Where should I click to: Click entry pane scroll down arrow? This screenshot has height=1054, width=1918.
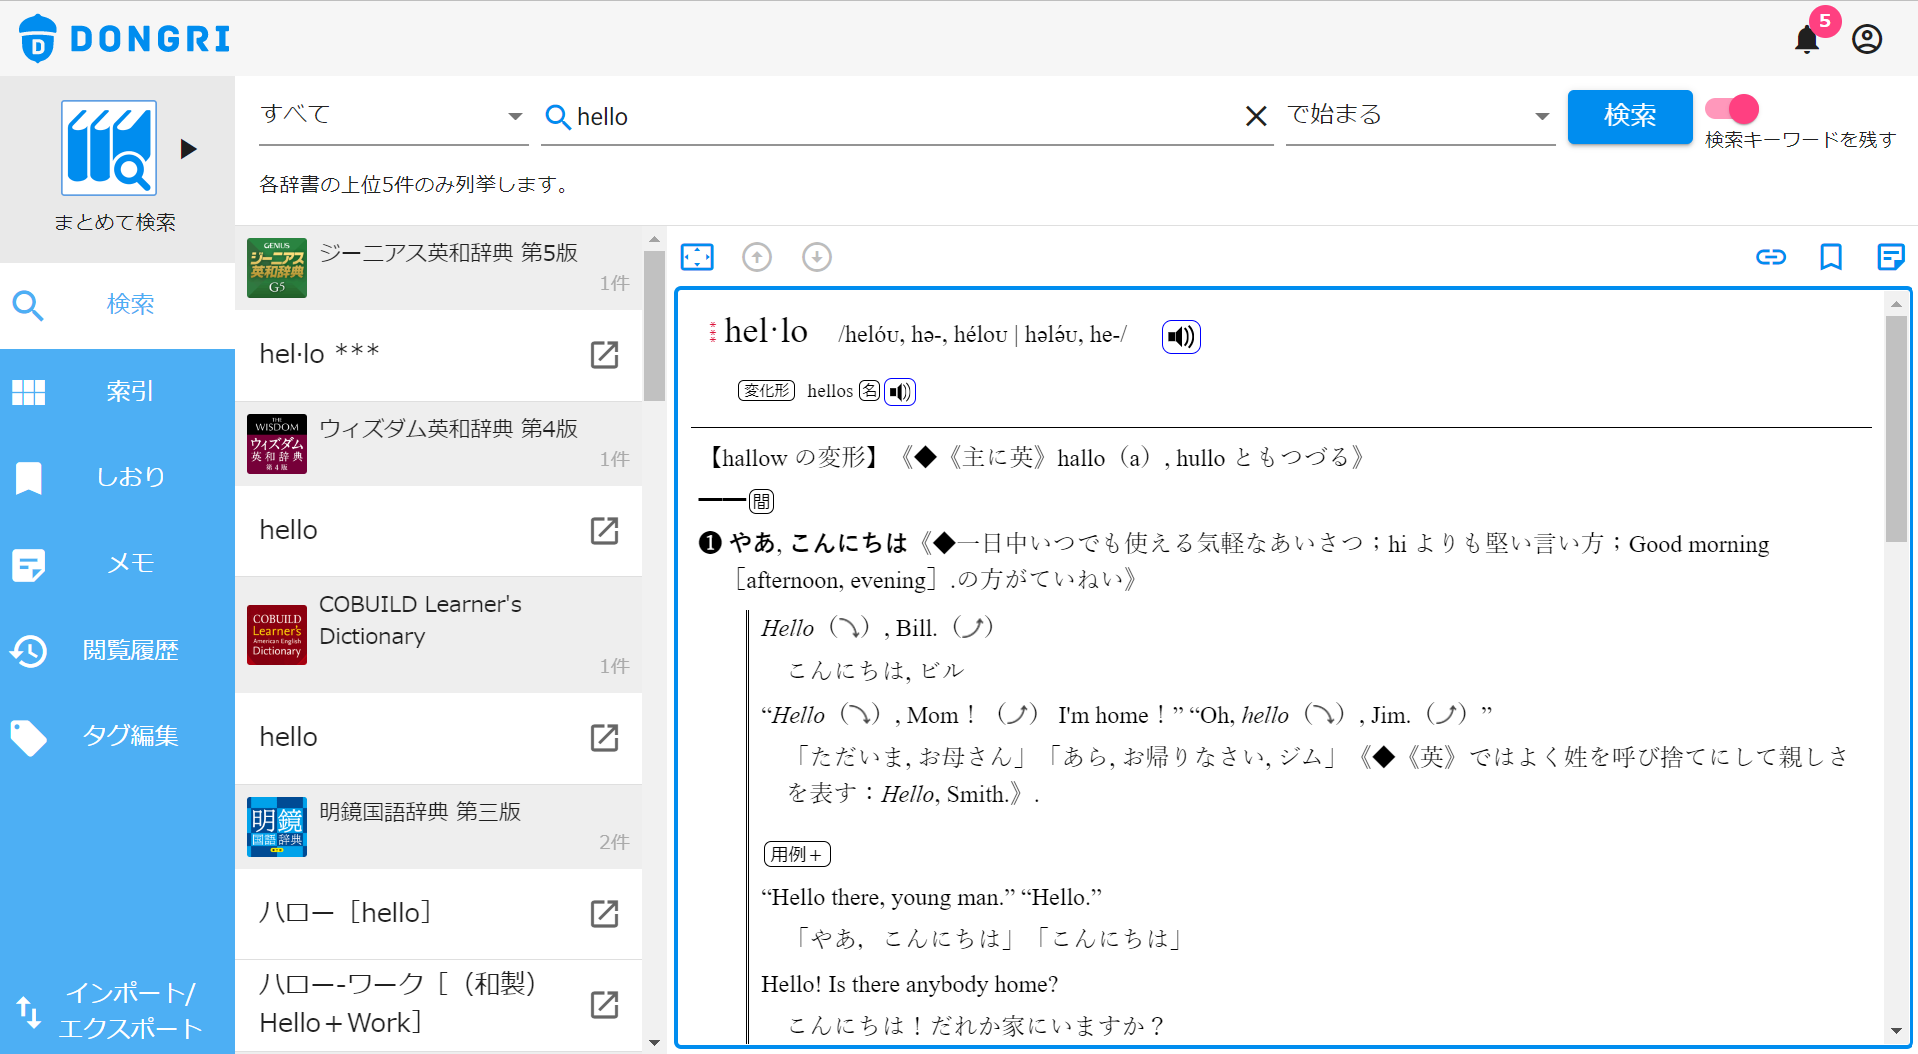click(x=1896, y=1031)
